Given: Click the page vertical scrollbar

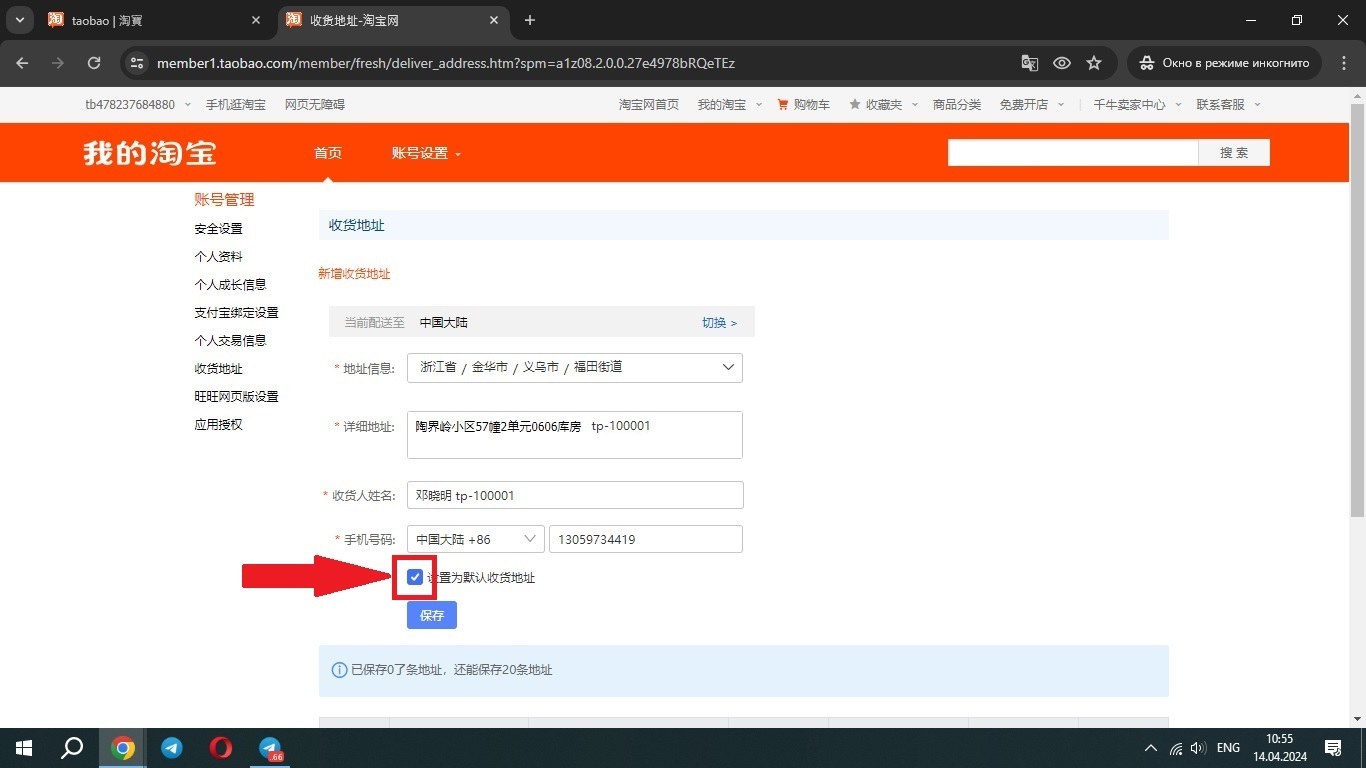Looking at the screenshot, I should click(x=1357, y=310).
